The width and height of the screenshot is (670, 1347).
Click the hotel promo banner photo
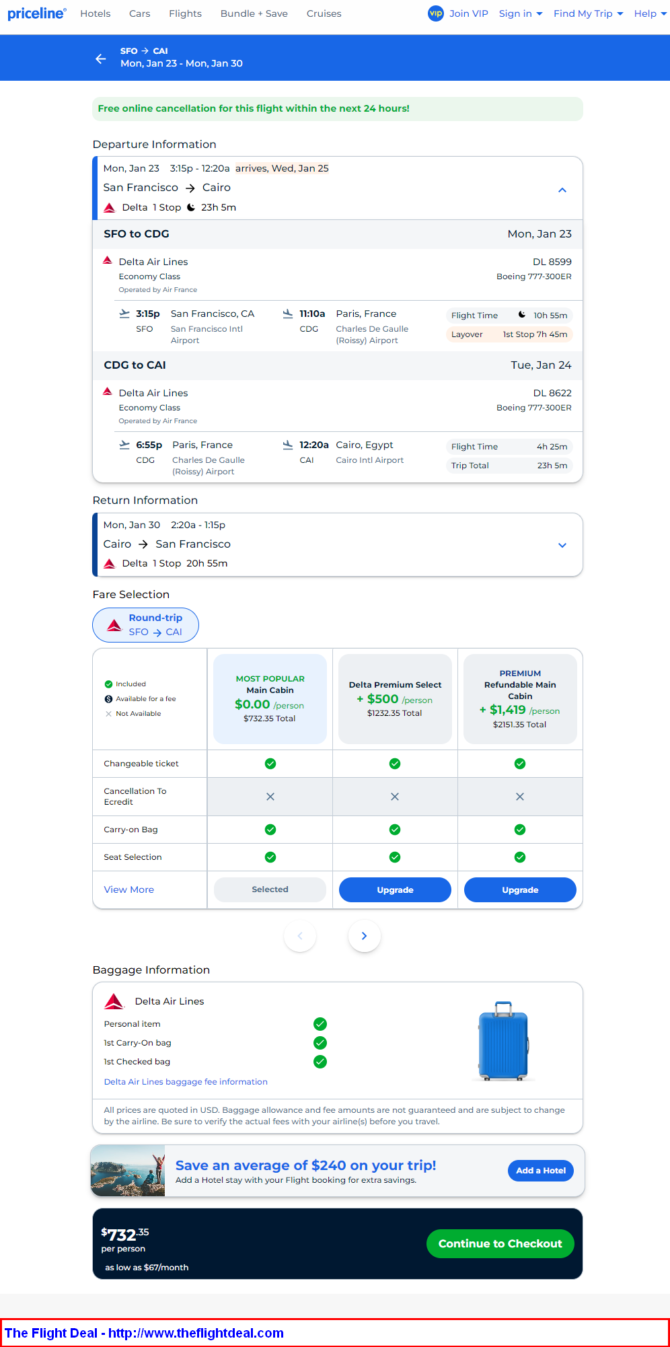click(x=128, y=1171)
